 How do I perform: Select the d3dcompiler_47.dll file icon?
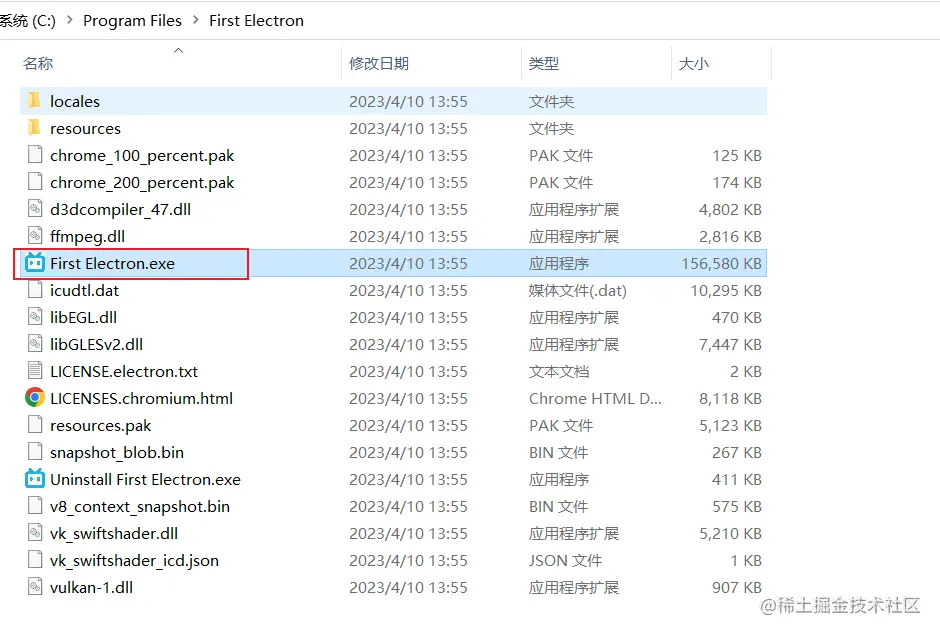35,209
